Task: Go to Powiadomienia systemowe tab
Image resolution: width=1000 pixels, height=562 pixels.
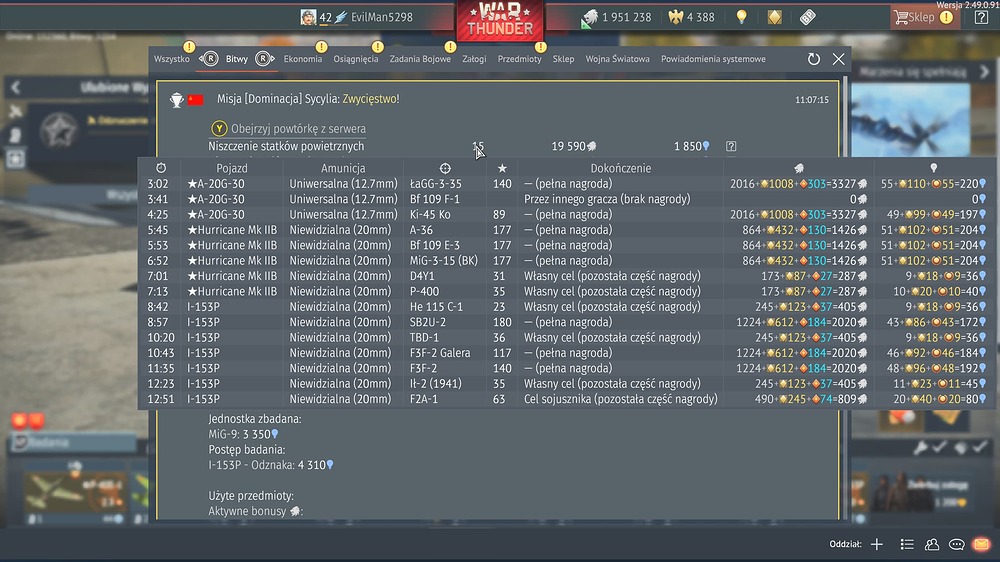Action: tap(713, 59)
